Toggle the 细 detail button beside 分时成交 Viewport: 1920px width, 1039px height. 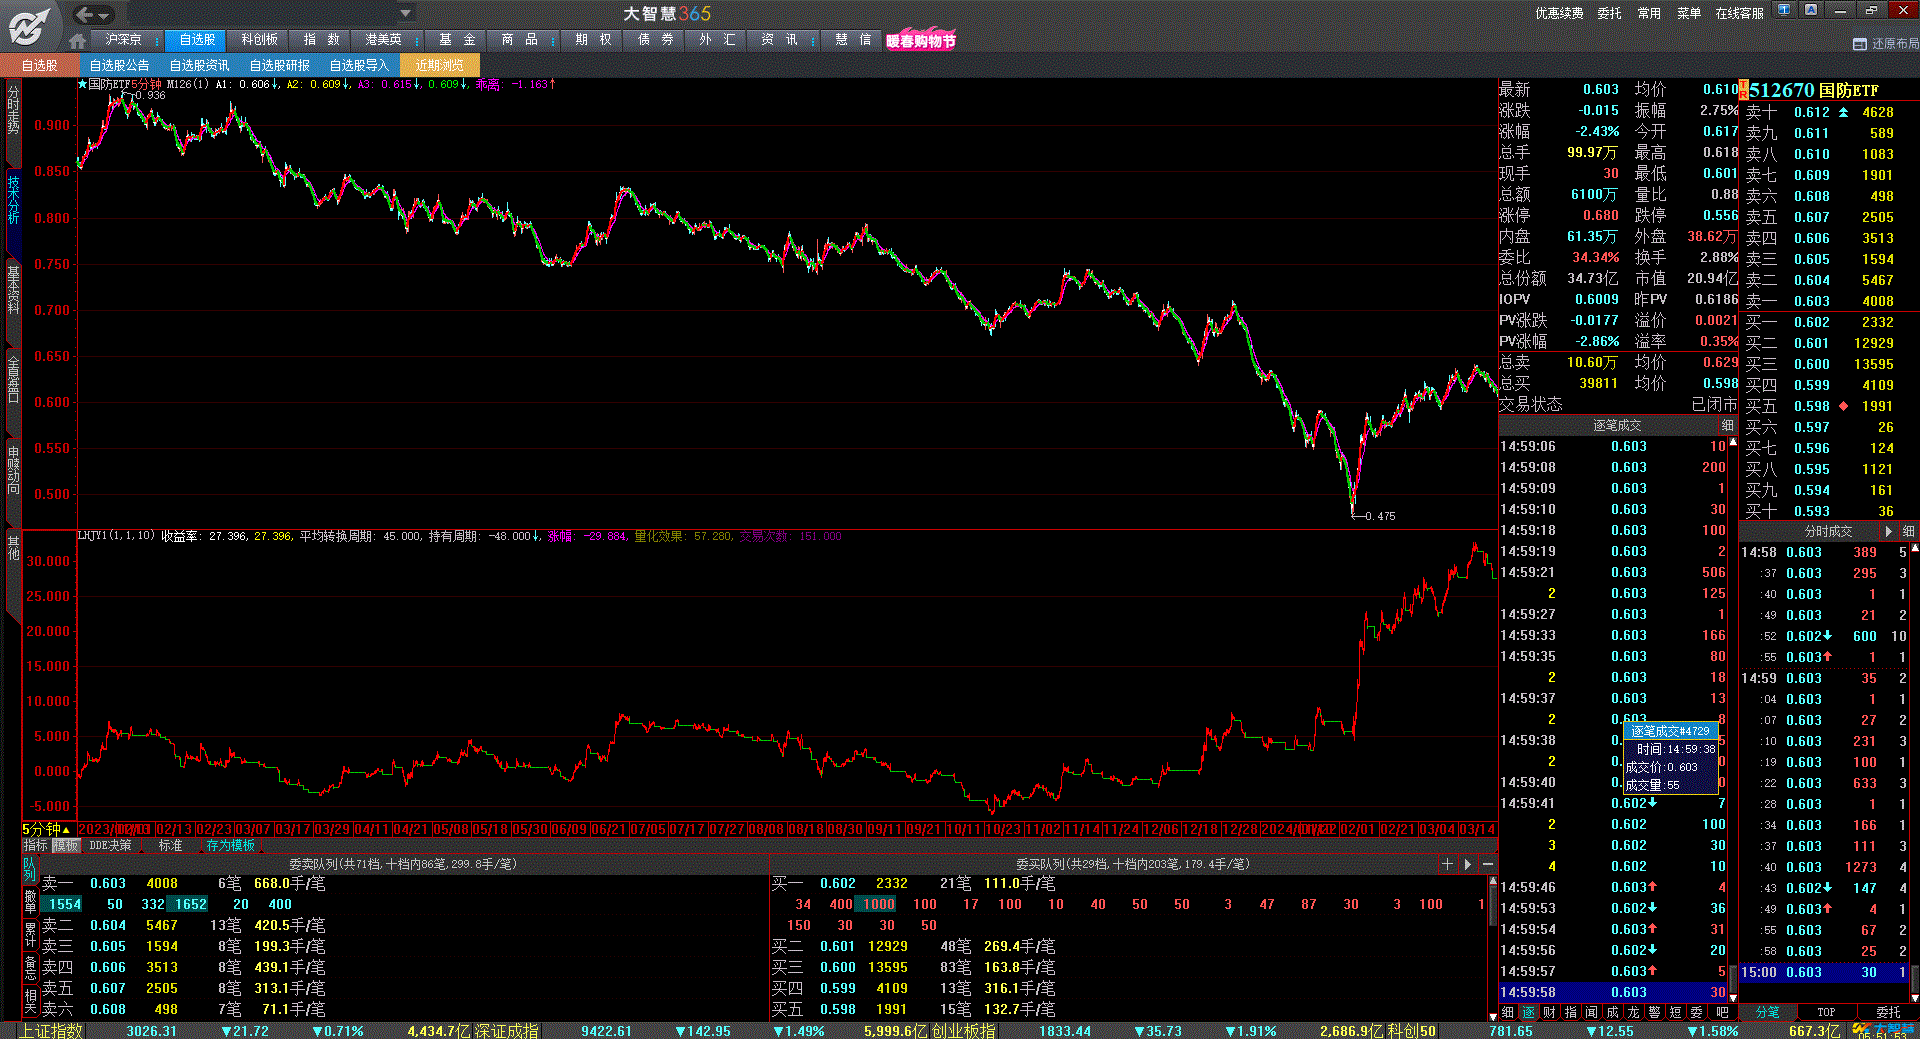pyautogui.click(x=1908, y=532)
